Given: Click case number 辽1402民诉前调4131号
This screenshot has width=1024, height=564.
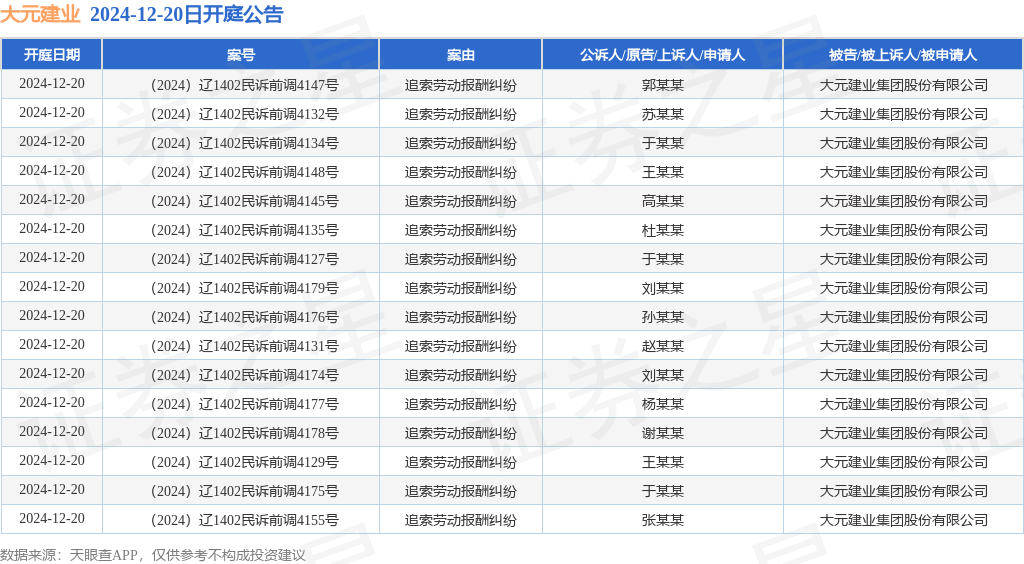Looking at the screenshot, I should (x=268, y=346).
